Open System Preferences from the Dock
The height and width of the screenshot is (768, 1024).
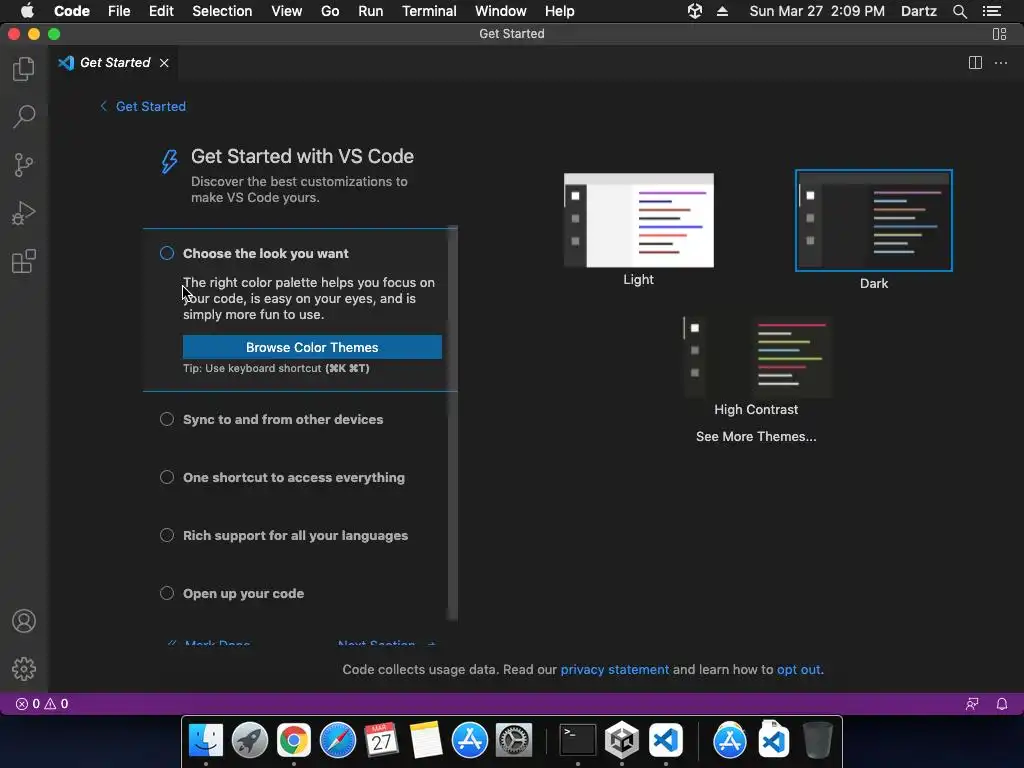(x=513, y=740)
